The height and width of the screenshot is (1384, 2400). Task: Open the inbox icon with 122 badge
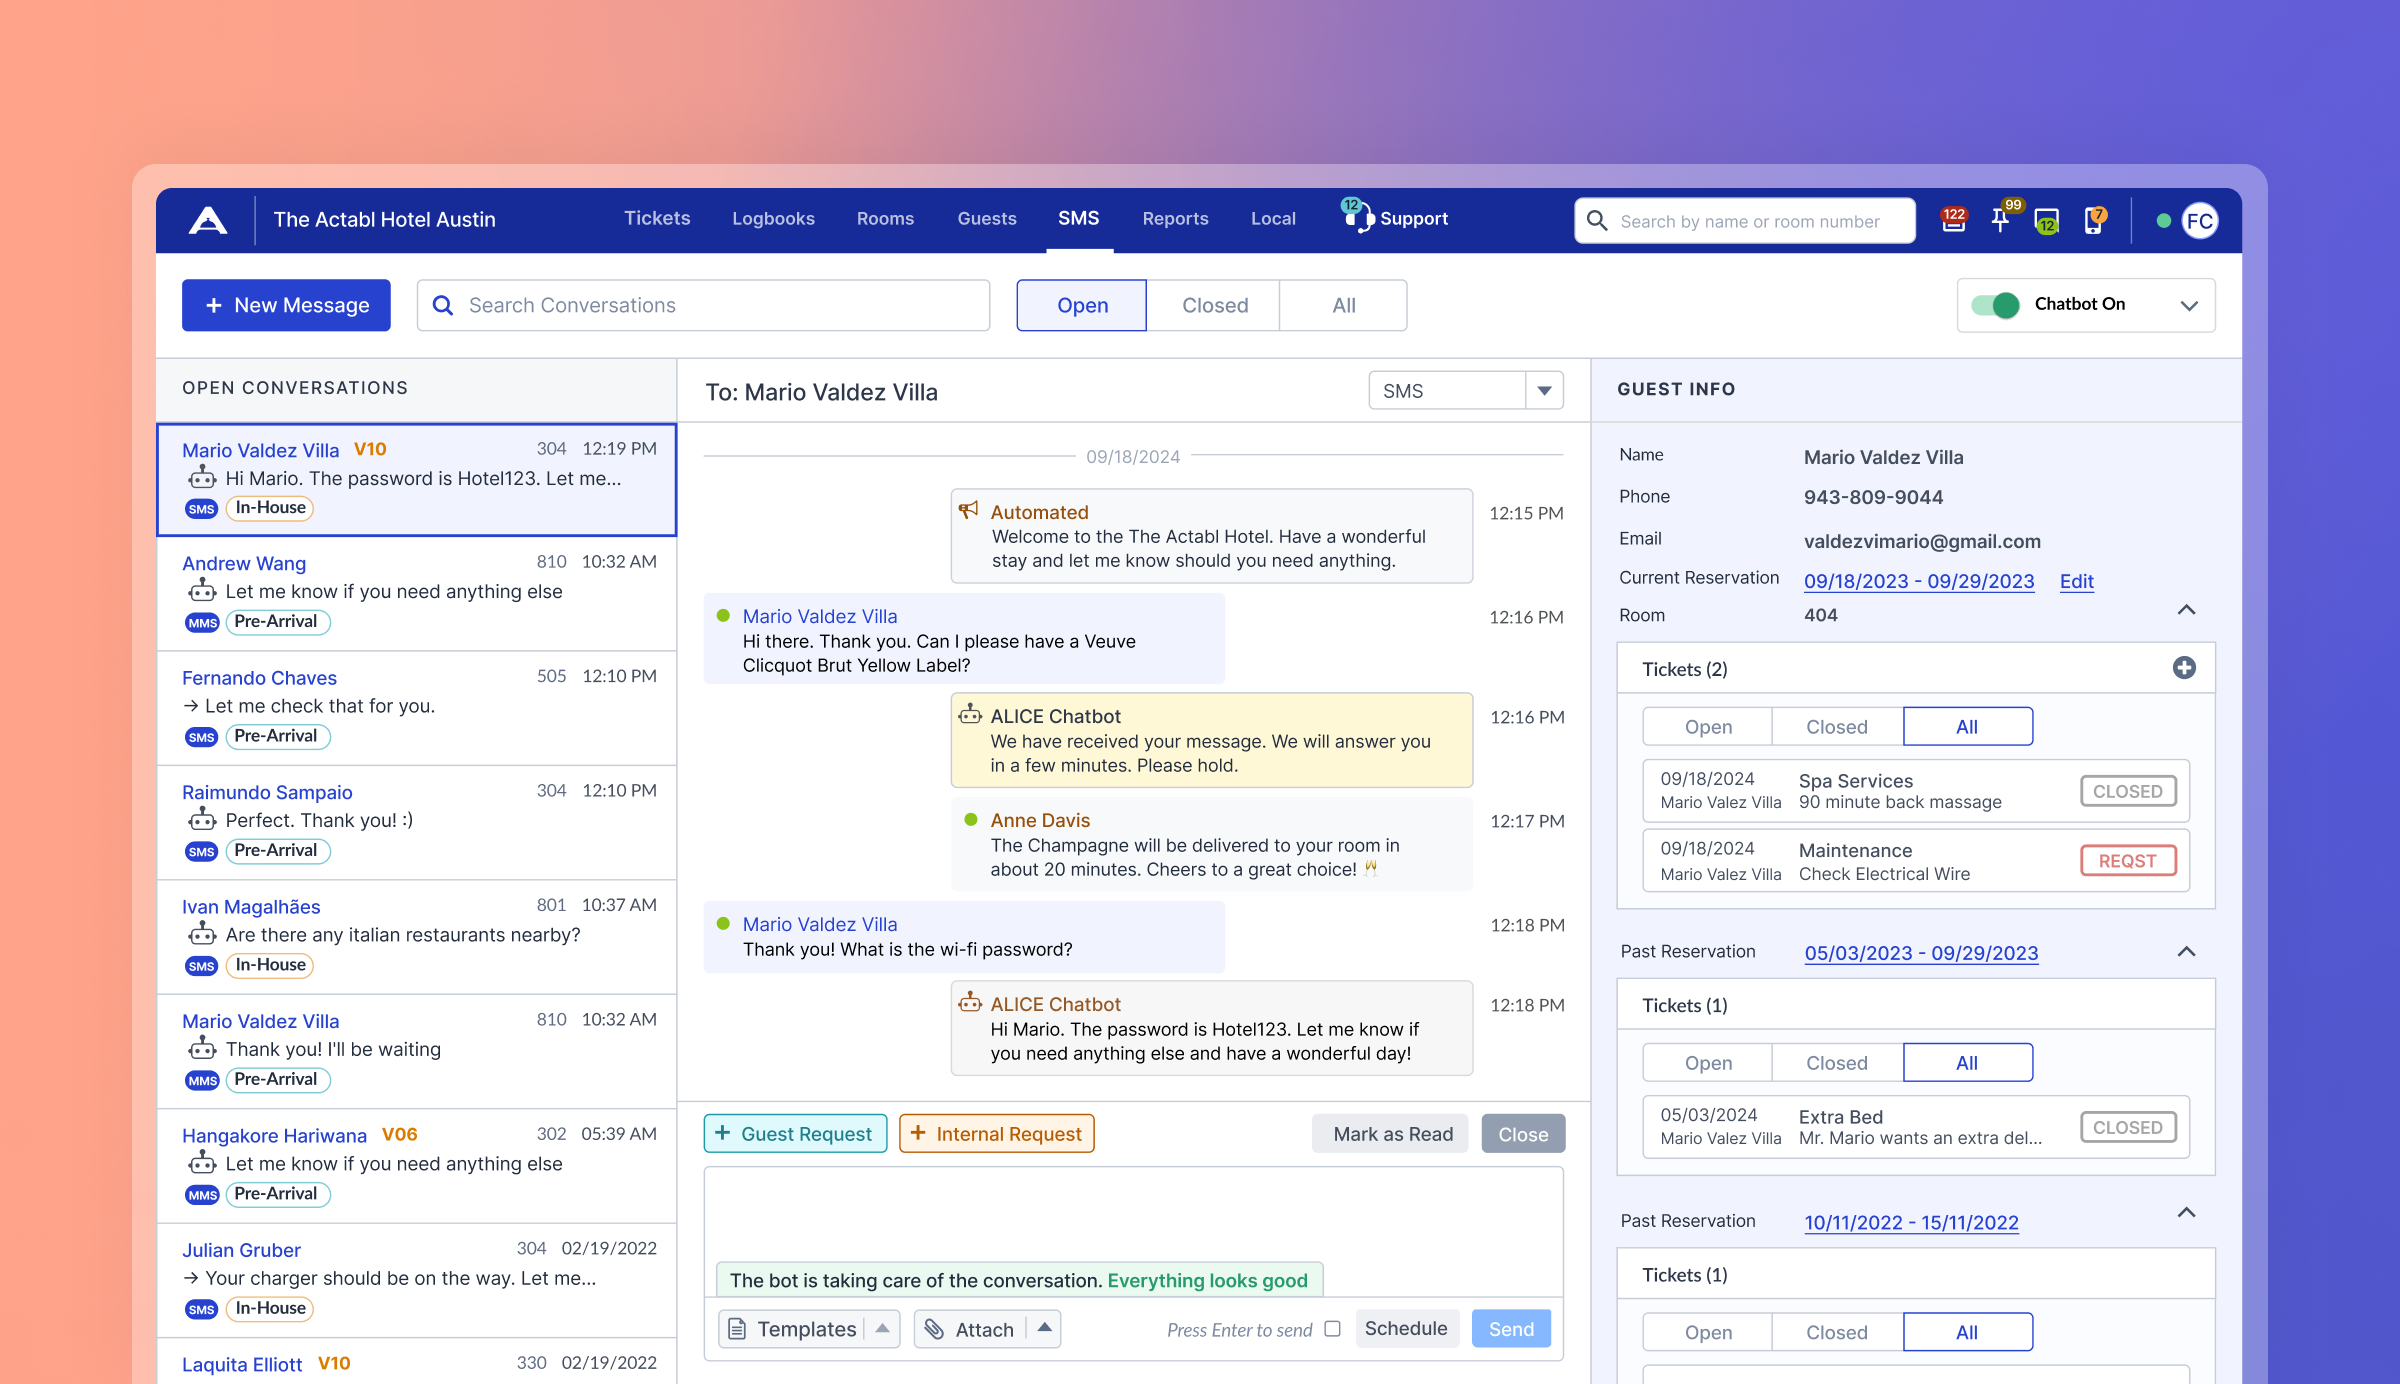[x=1952, y=221]
